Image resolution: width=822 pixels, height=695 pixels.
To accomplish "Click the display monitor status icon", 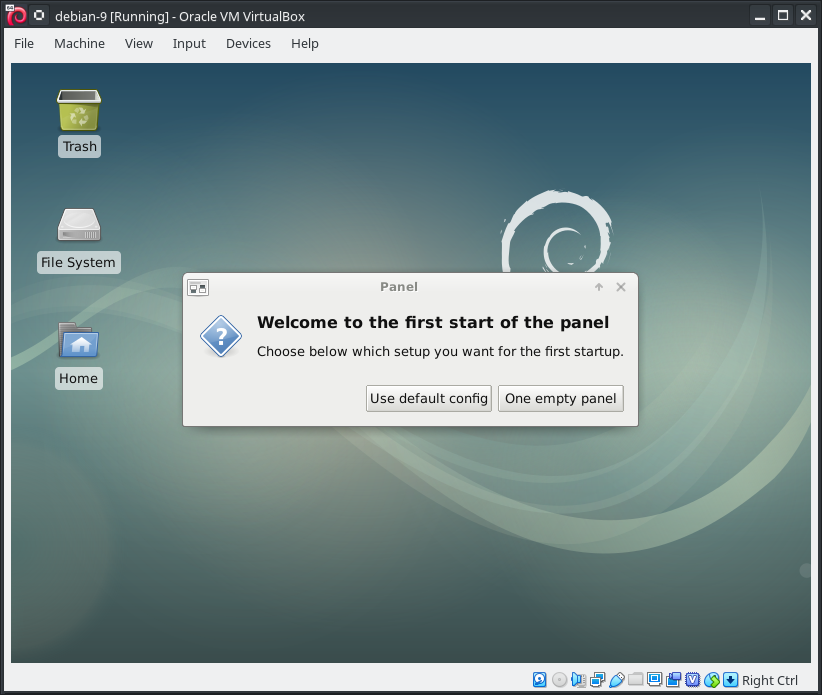I will point(654,680).
